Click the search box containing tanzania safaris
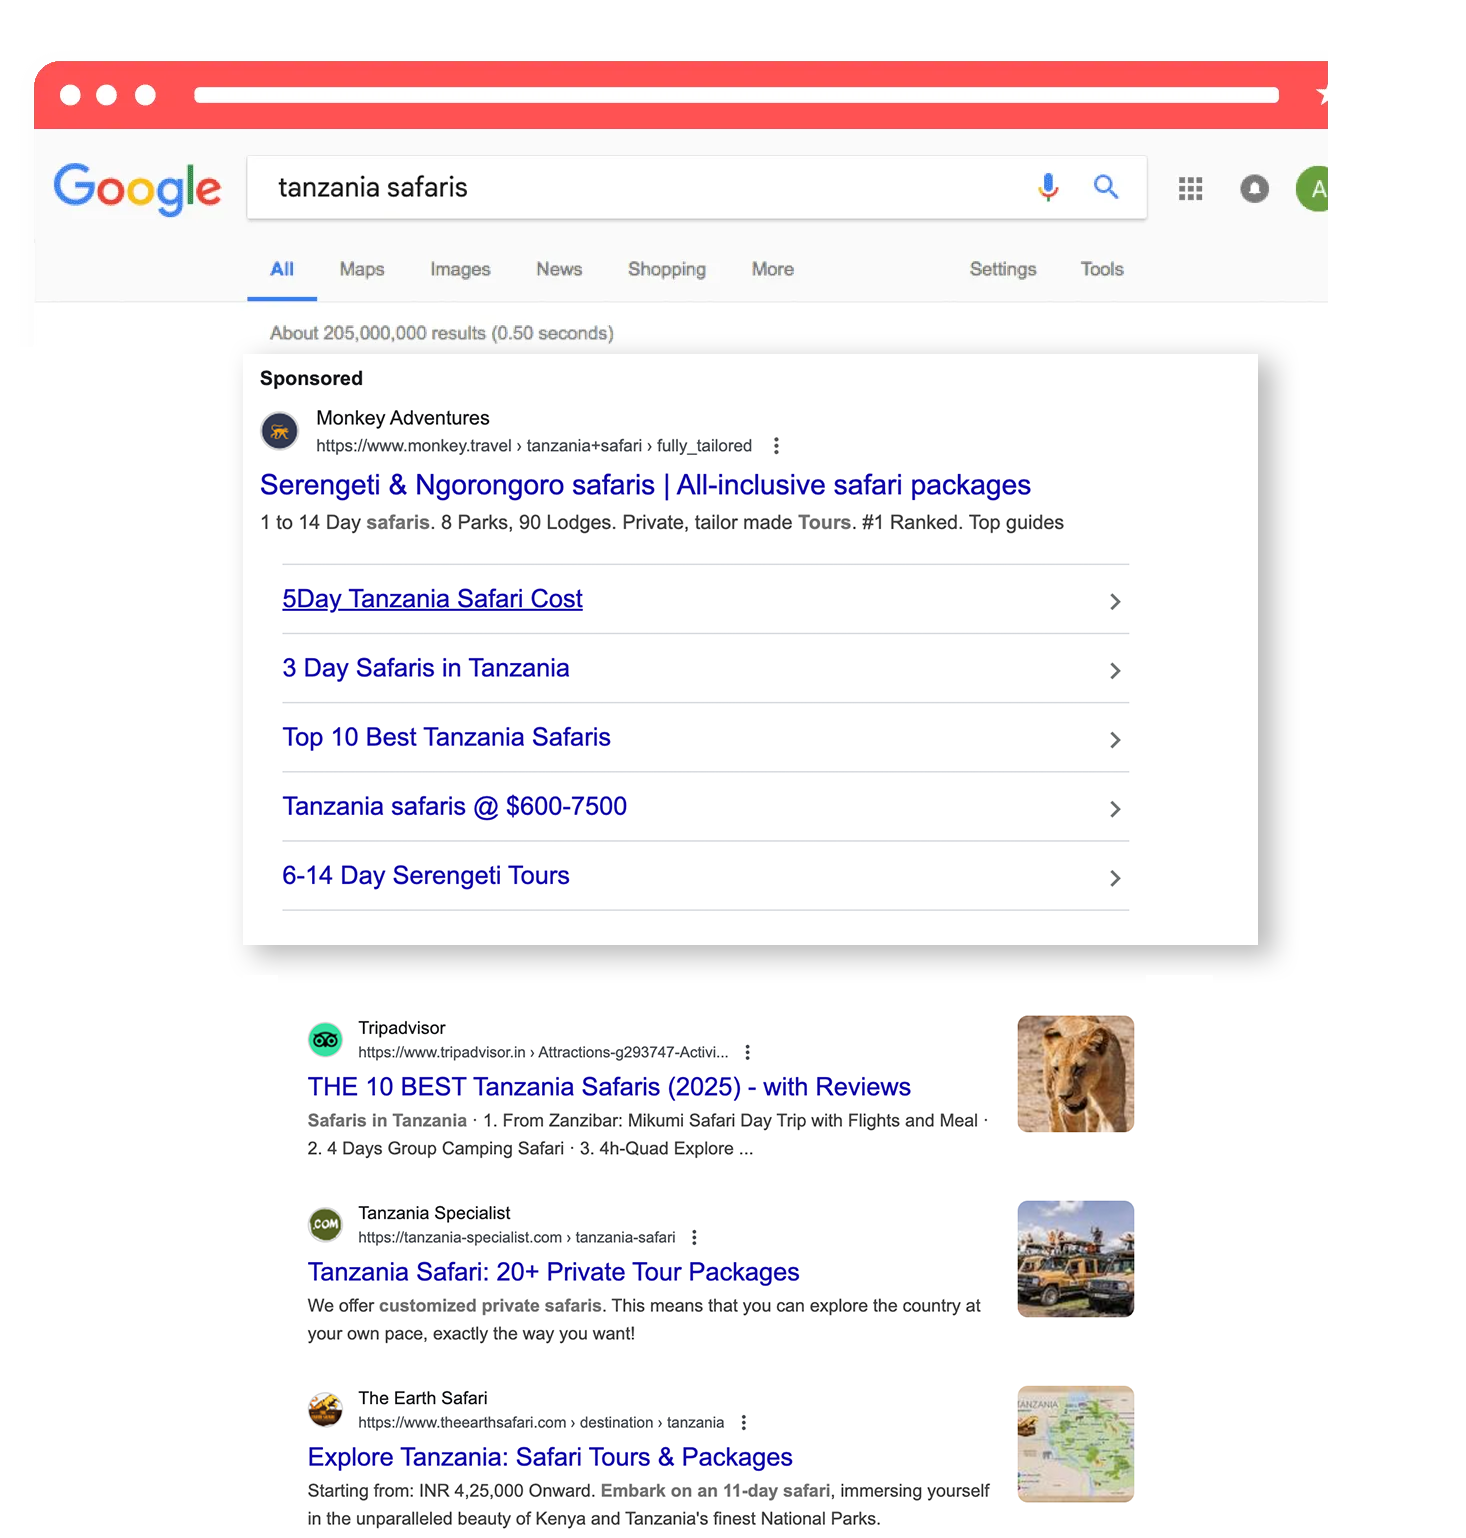Viewport: 1466px width, 1538px height. pos(640,188)
